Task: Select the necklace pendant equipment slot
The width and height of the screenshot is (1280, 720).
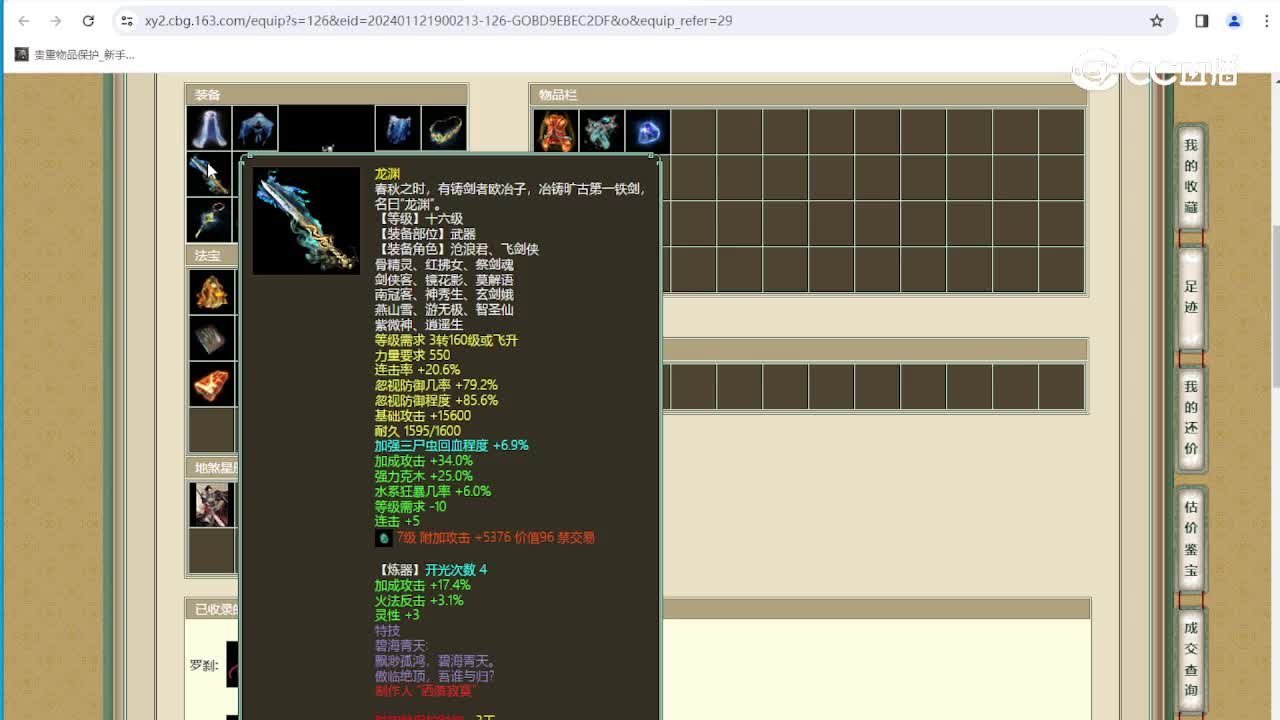Action: (x=210, y=220)
